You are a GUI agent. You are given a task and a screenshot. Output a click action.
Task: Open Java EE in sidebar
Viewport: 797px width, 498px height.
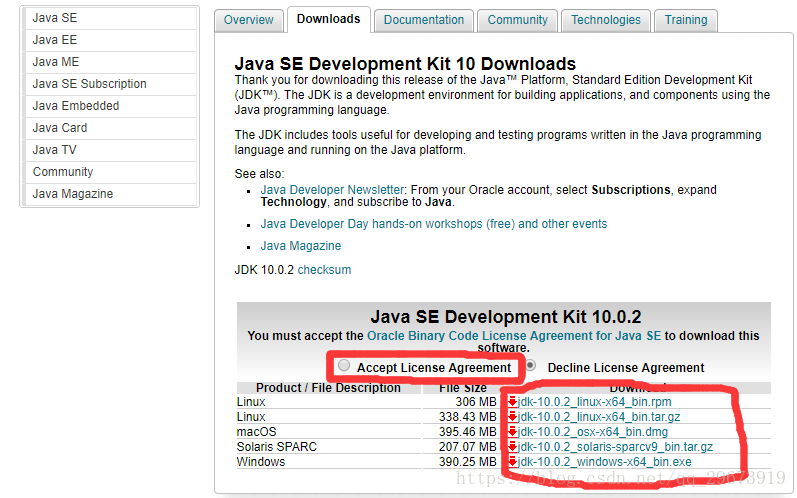(110, 40)
